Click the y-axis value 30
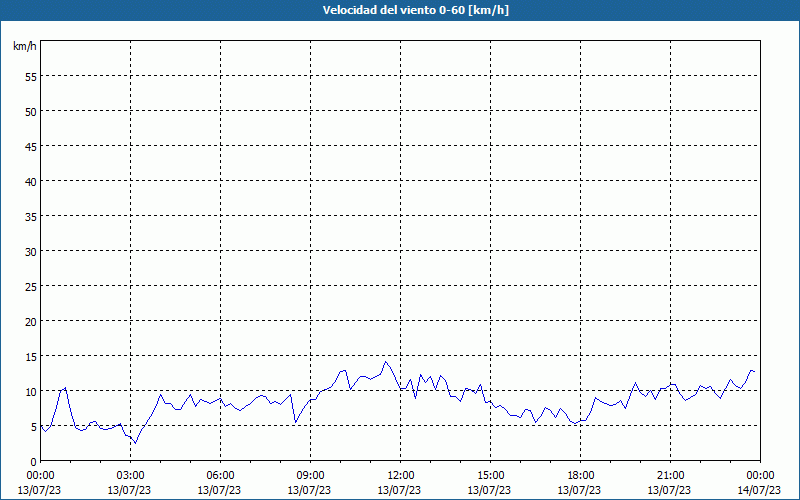The width and height of the screenshot is (800, 500). point(31,252)
